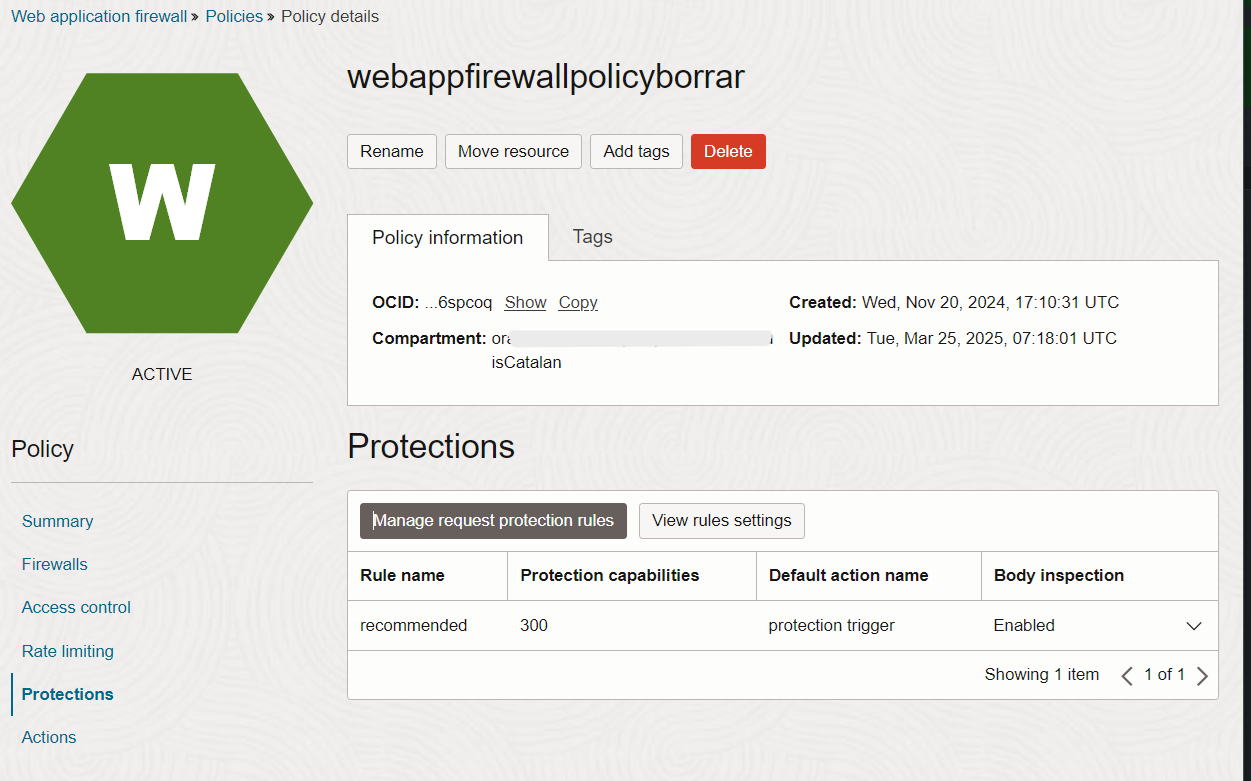The height and width of the screenshot is (781, 1251).
Task: Open Manage request protection rules
Action: 493,521
